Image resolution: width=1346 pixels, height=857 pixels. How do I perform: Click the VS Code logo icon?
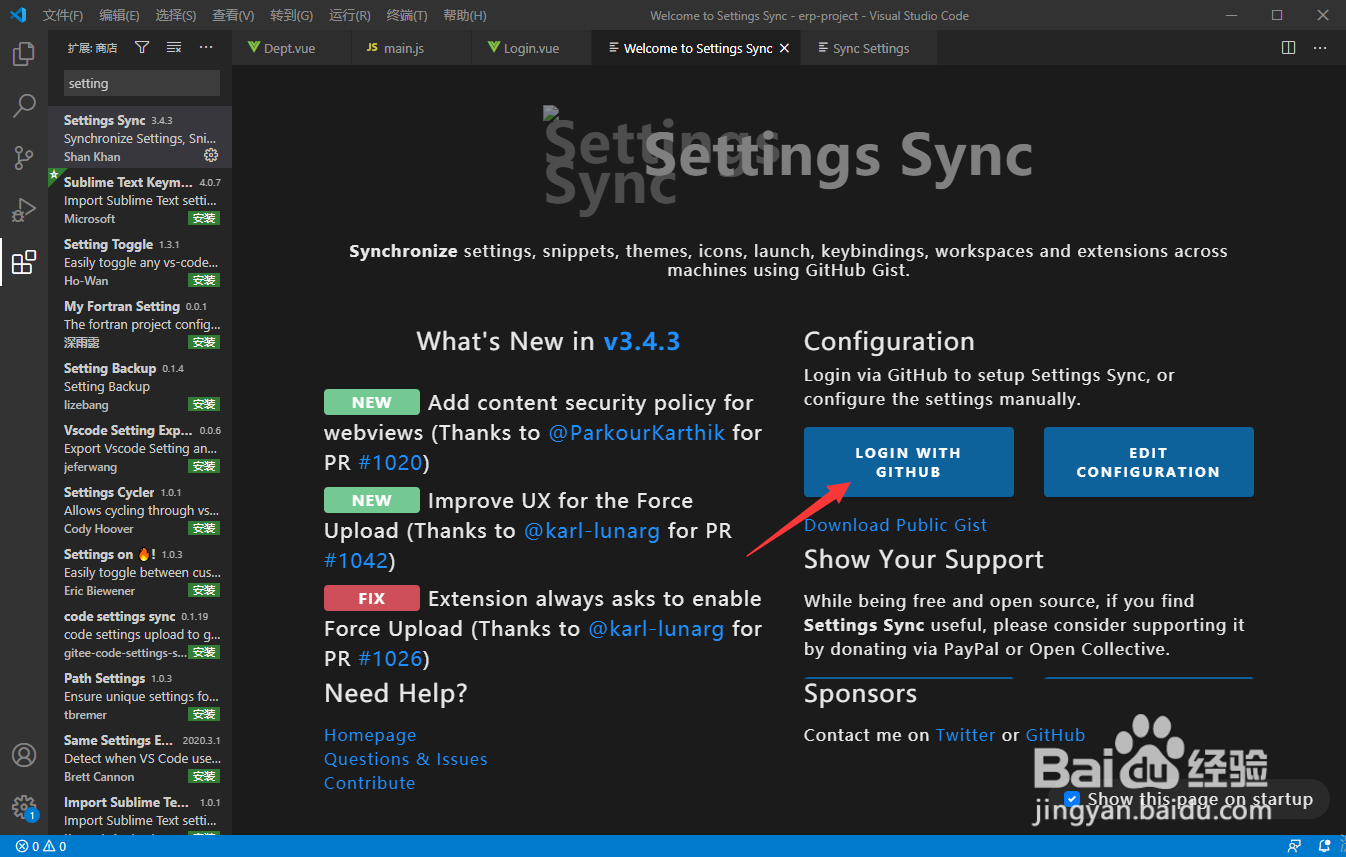(17, 15)
